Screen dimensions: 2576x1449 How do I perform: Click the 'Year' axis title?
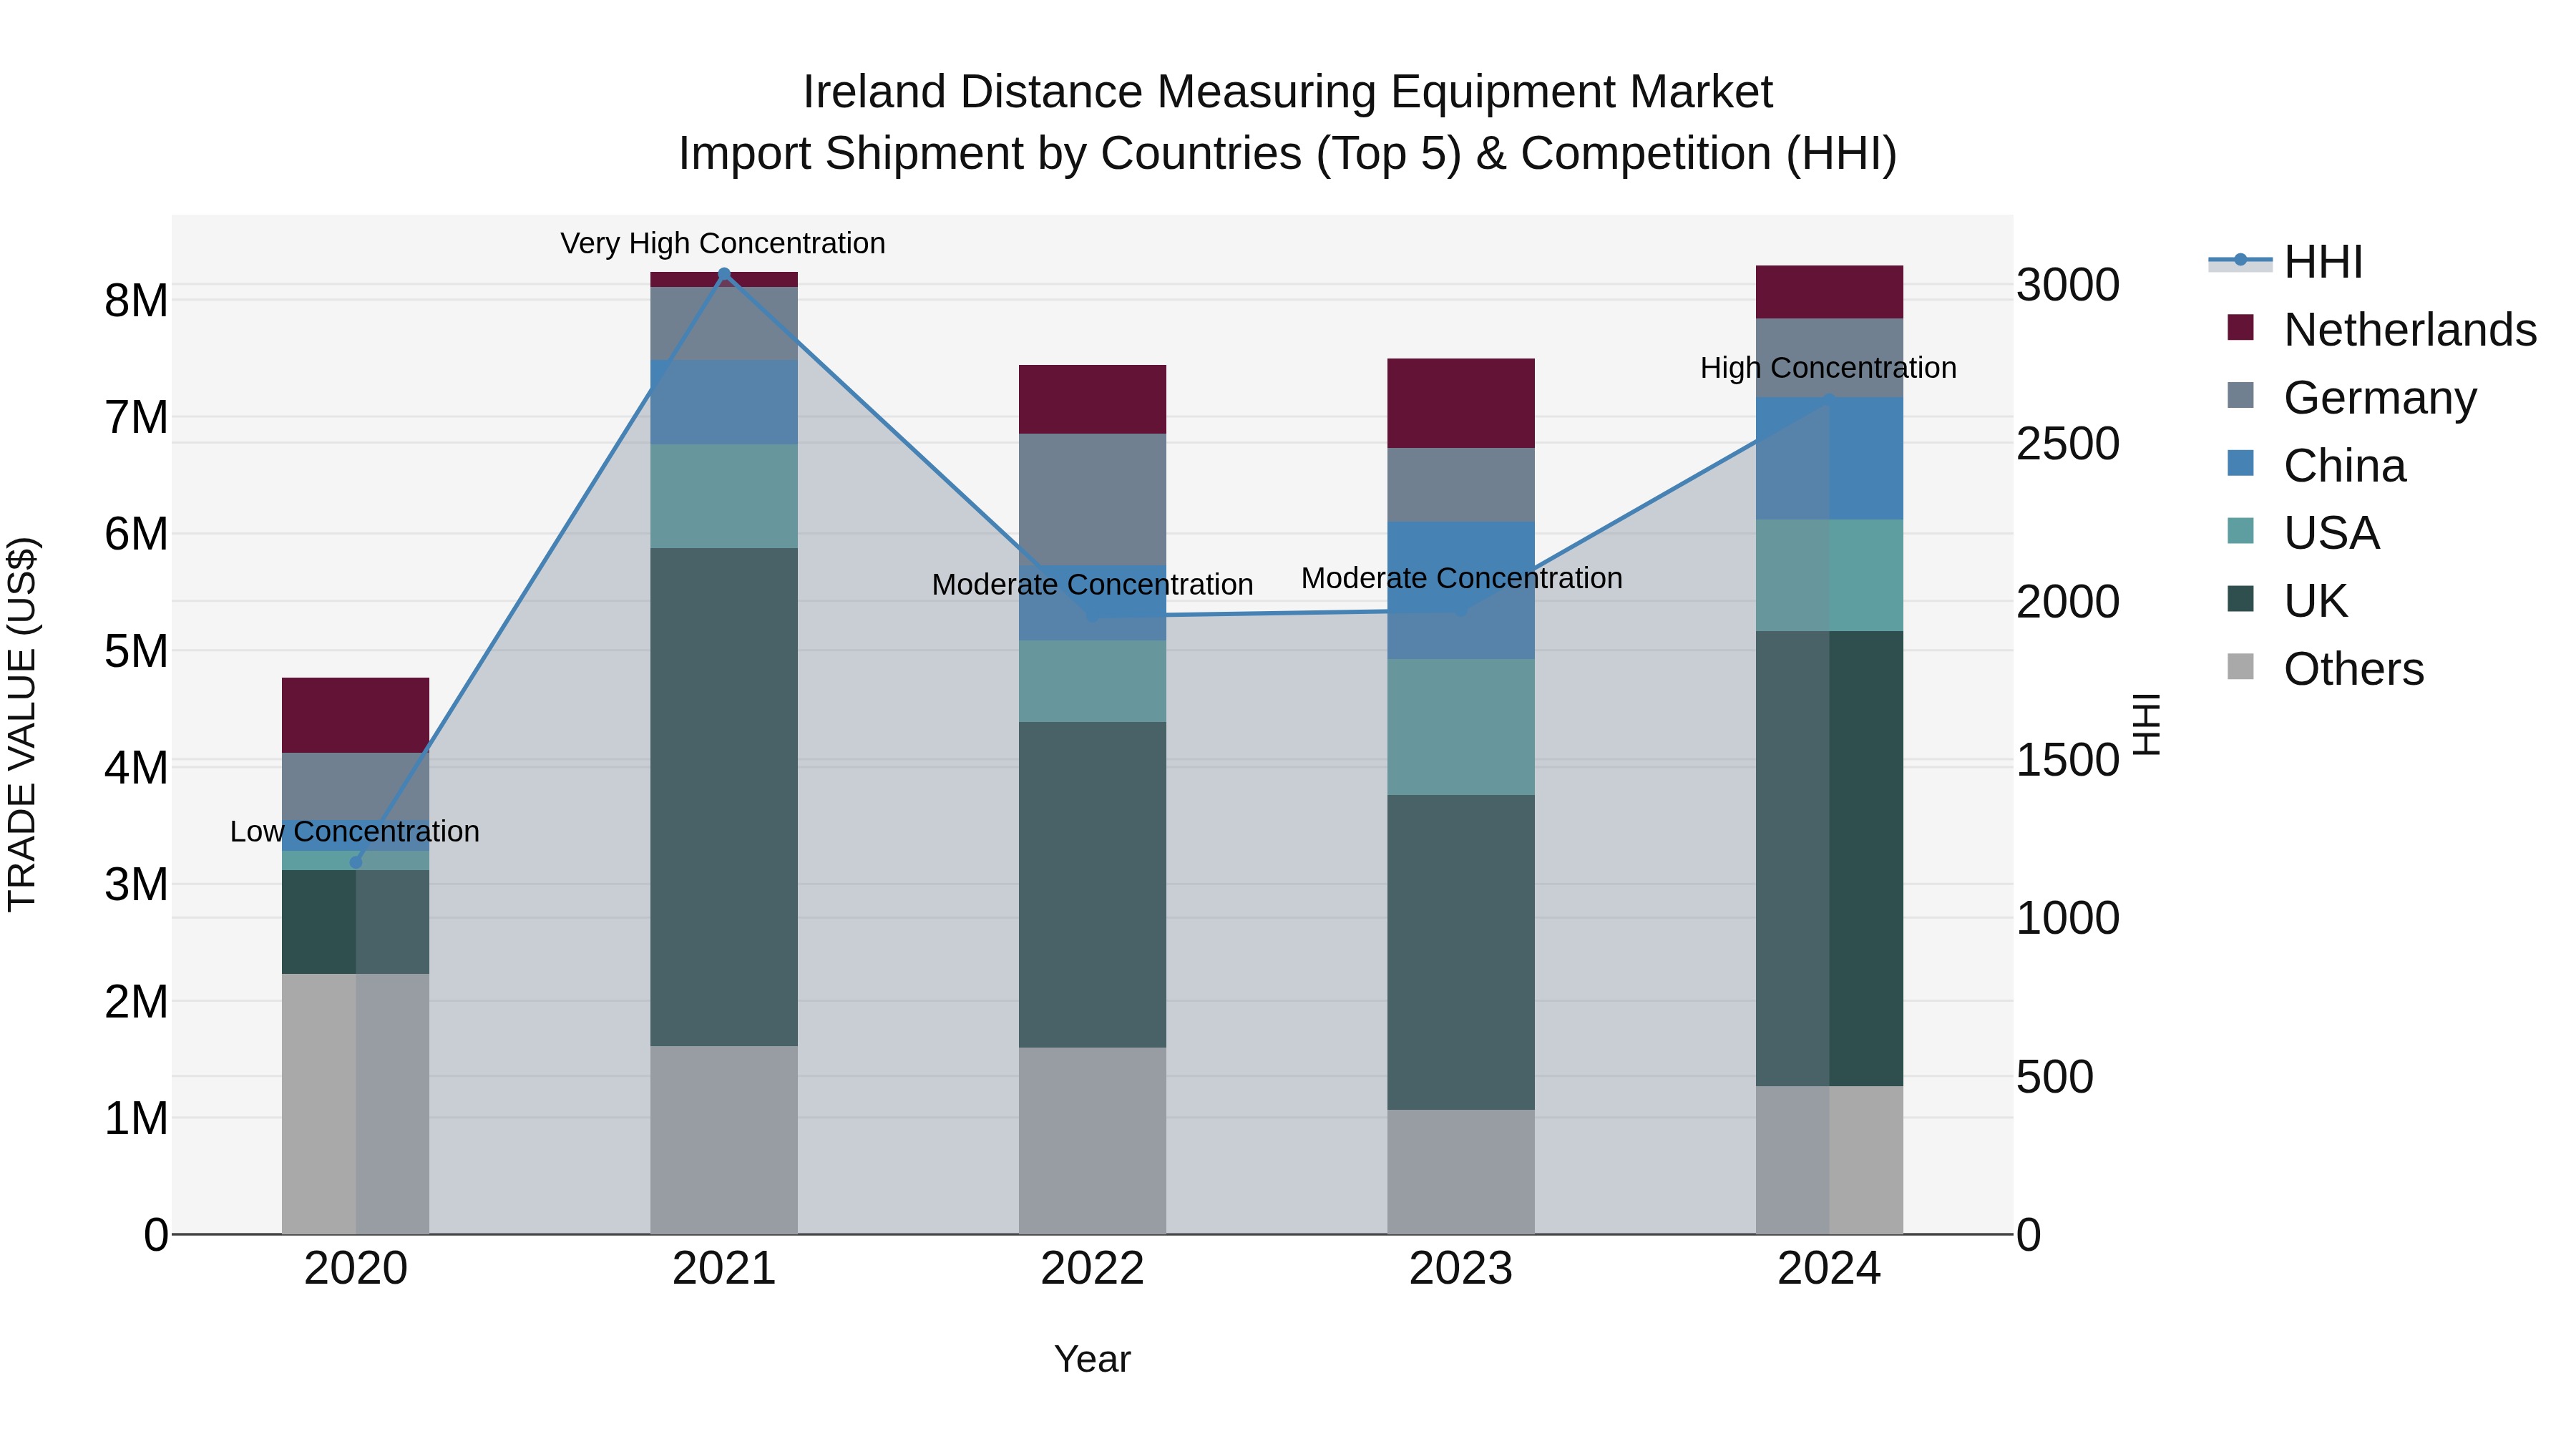click(x=1093, y=1360)
